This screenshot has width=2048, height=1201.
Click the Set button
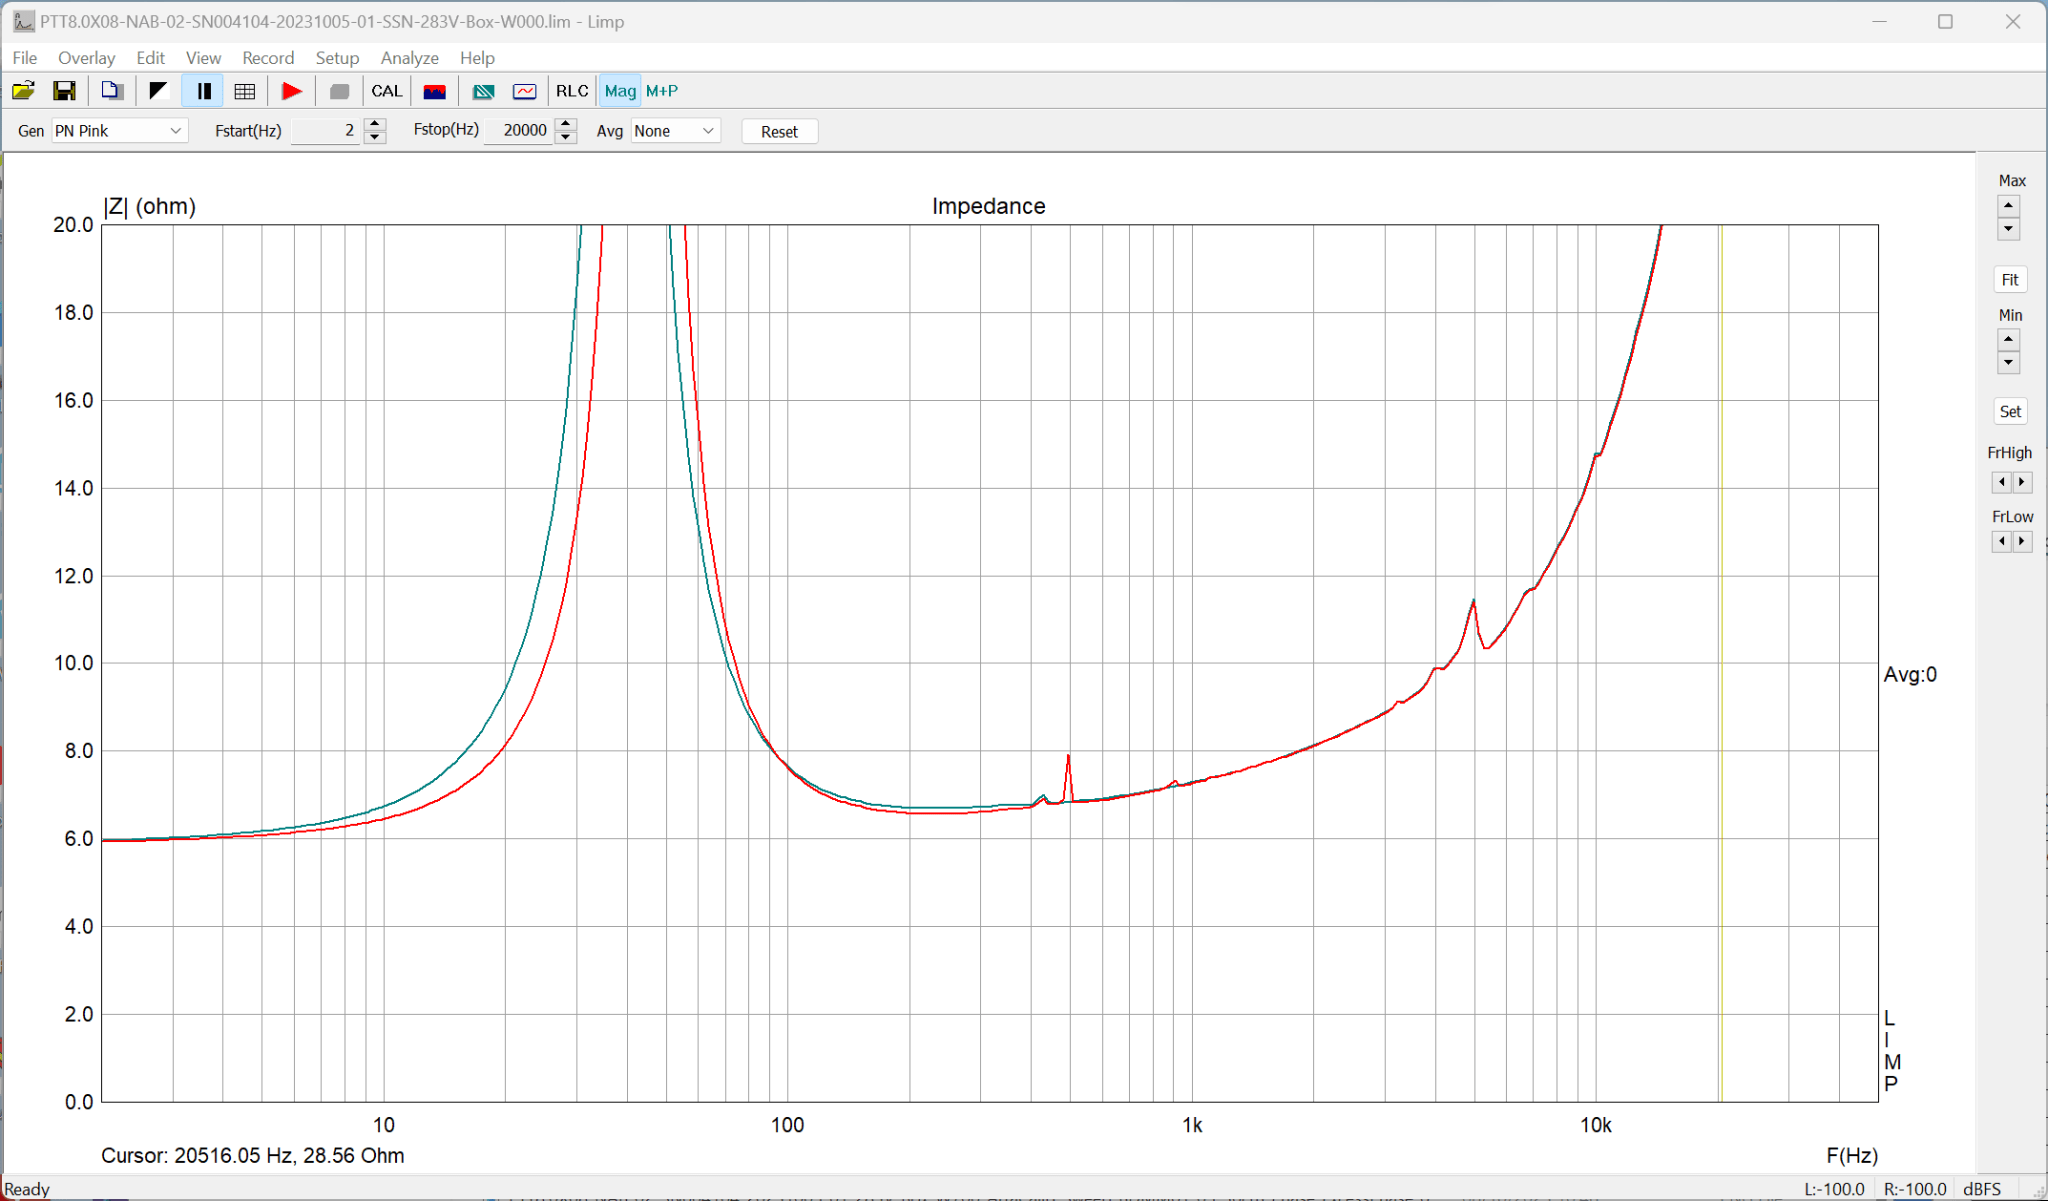coord(2010,411)
